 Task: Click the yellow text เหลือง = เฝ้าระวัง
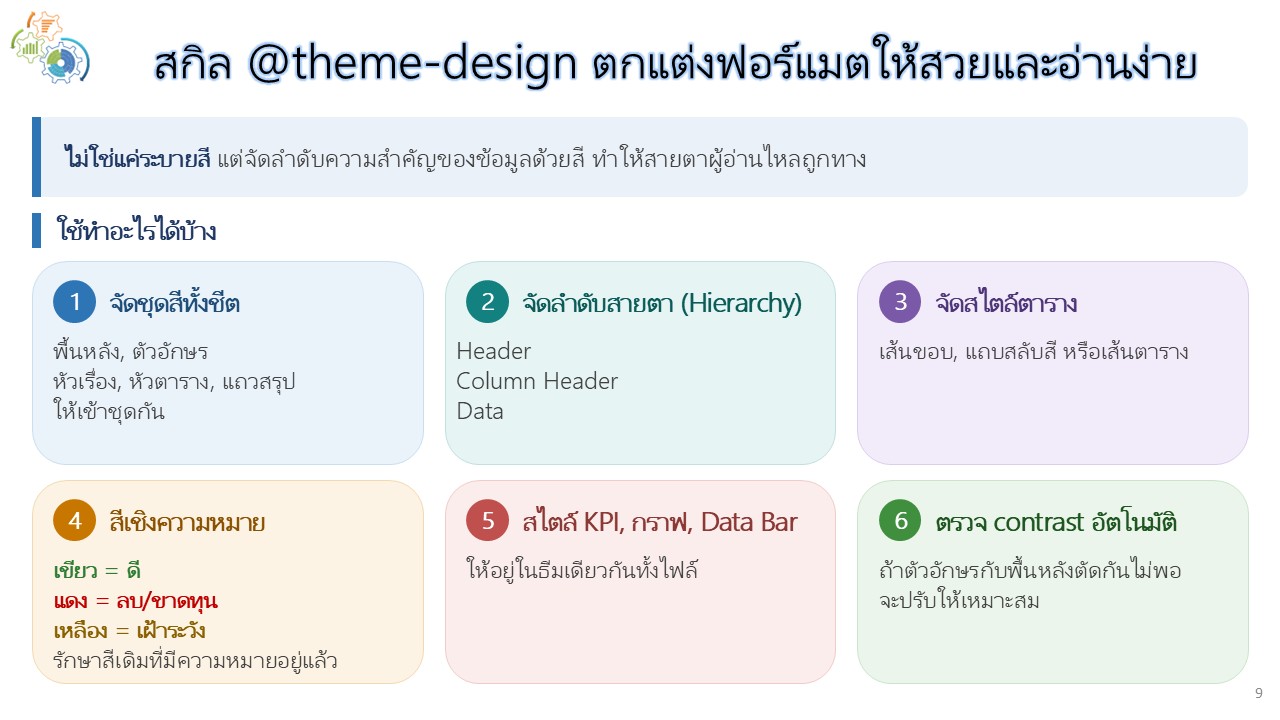click(130, 632)
